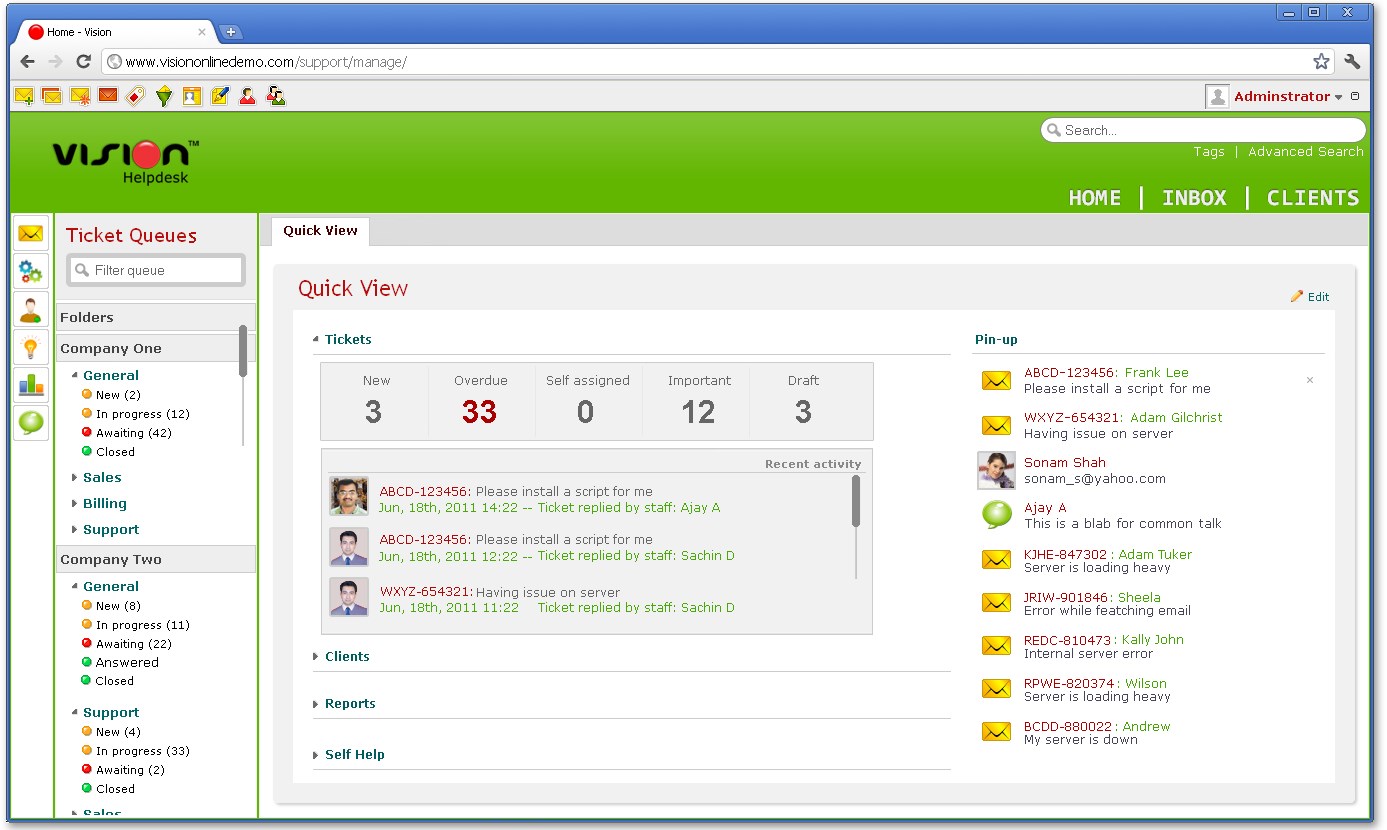Go to INBOX in the top navigation

click(x=1193, y=198)
